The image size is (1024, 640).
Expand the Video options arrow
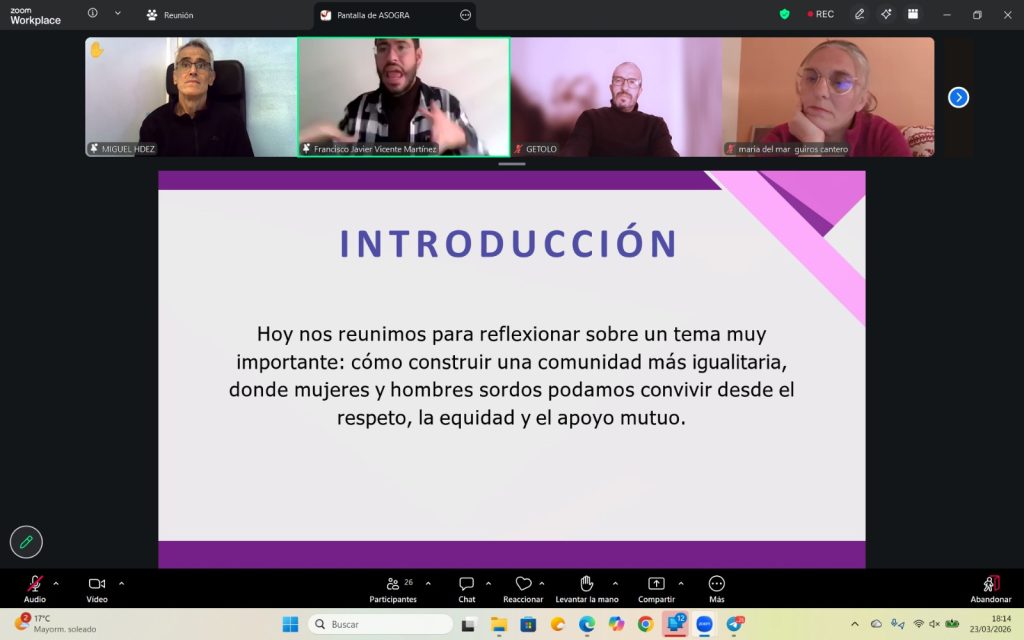click(122, 583)
